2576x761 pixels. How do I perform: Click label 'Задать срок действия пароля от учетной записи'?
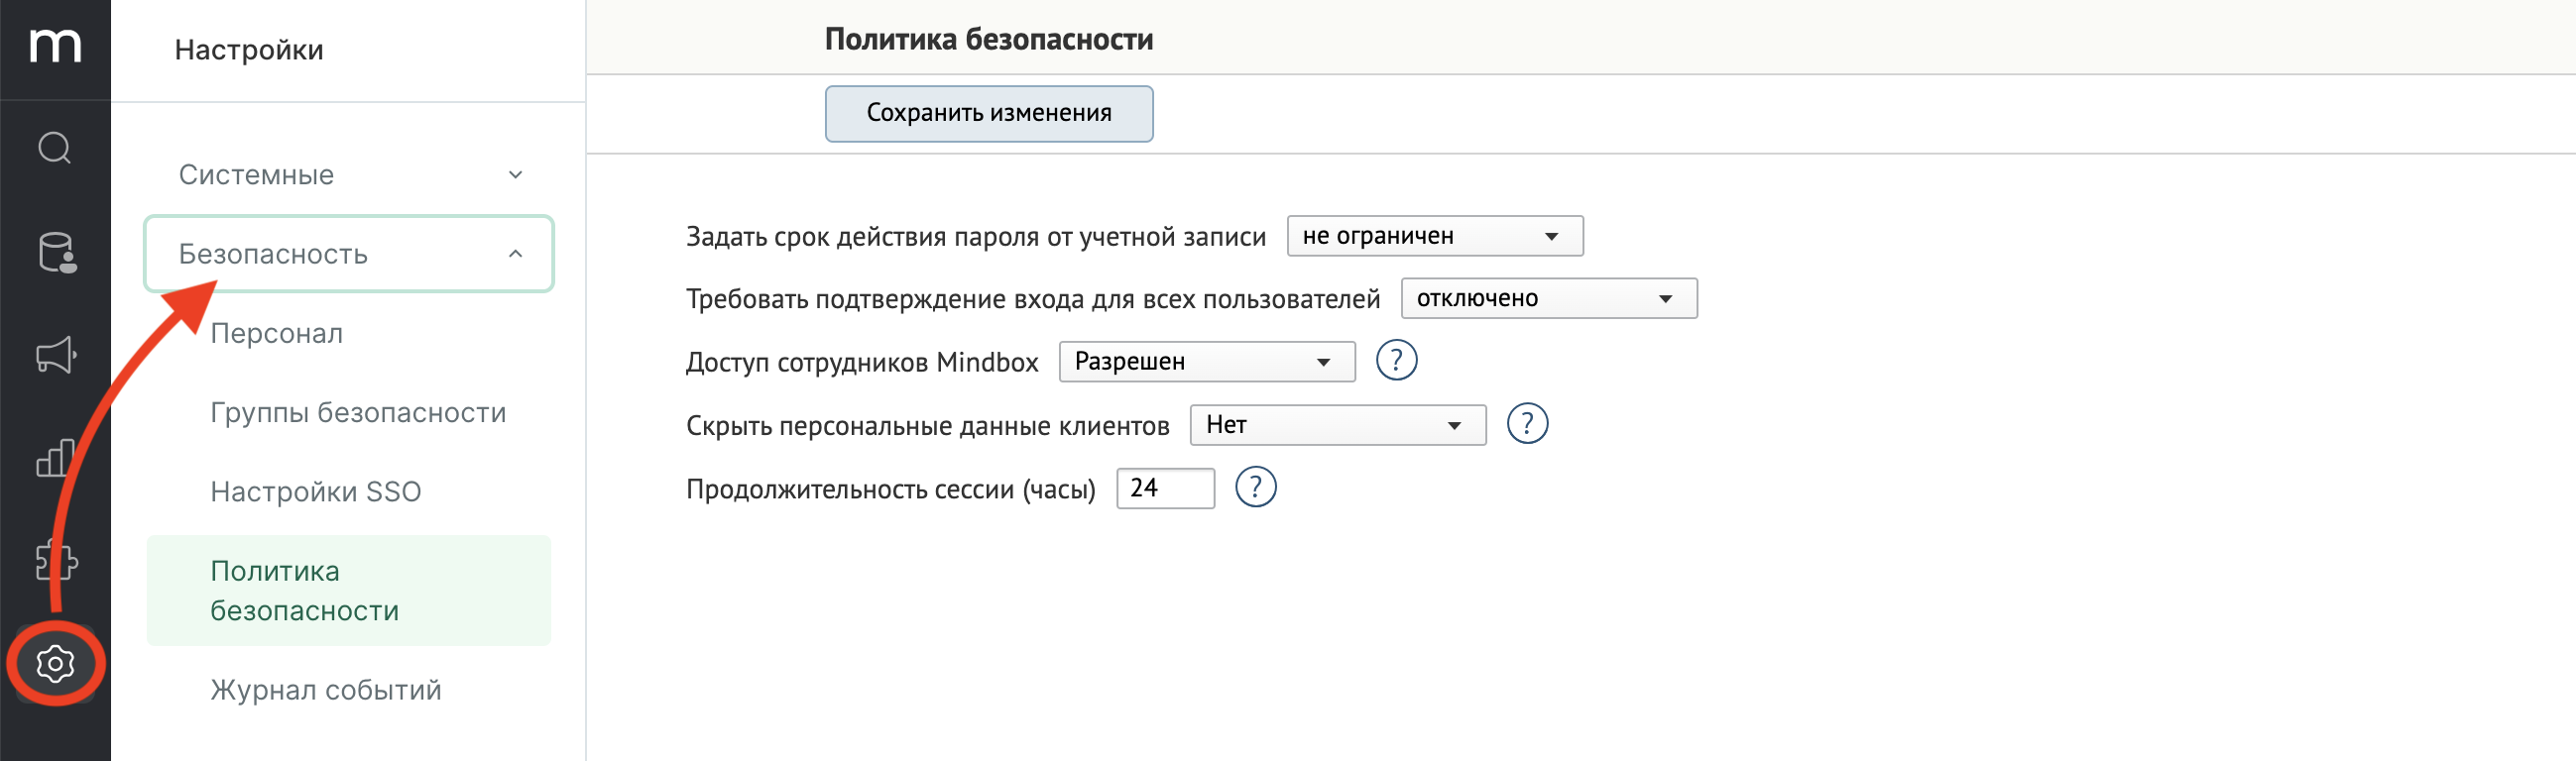pyautogui.click(x=975, y=237)
